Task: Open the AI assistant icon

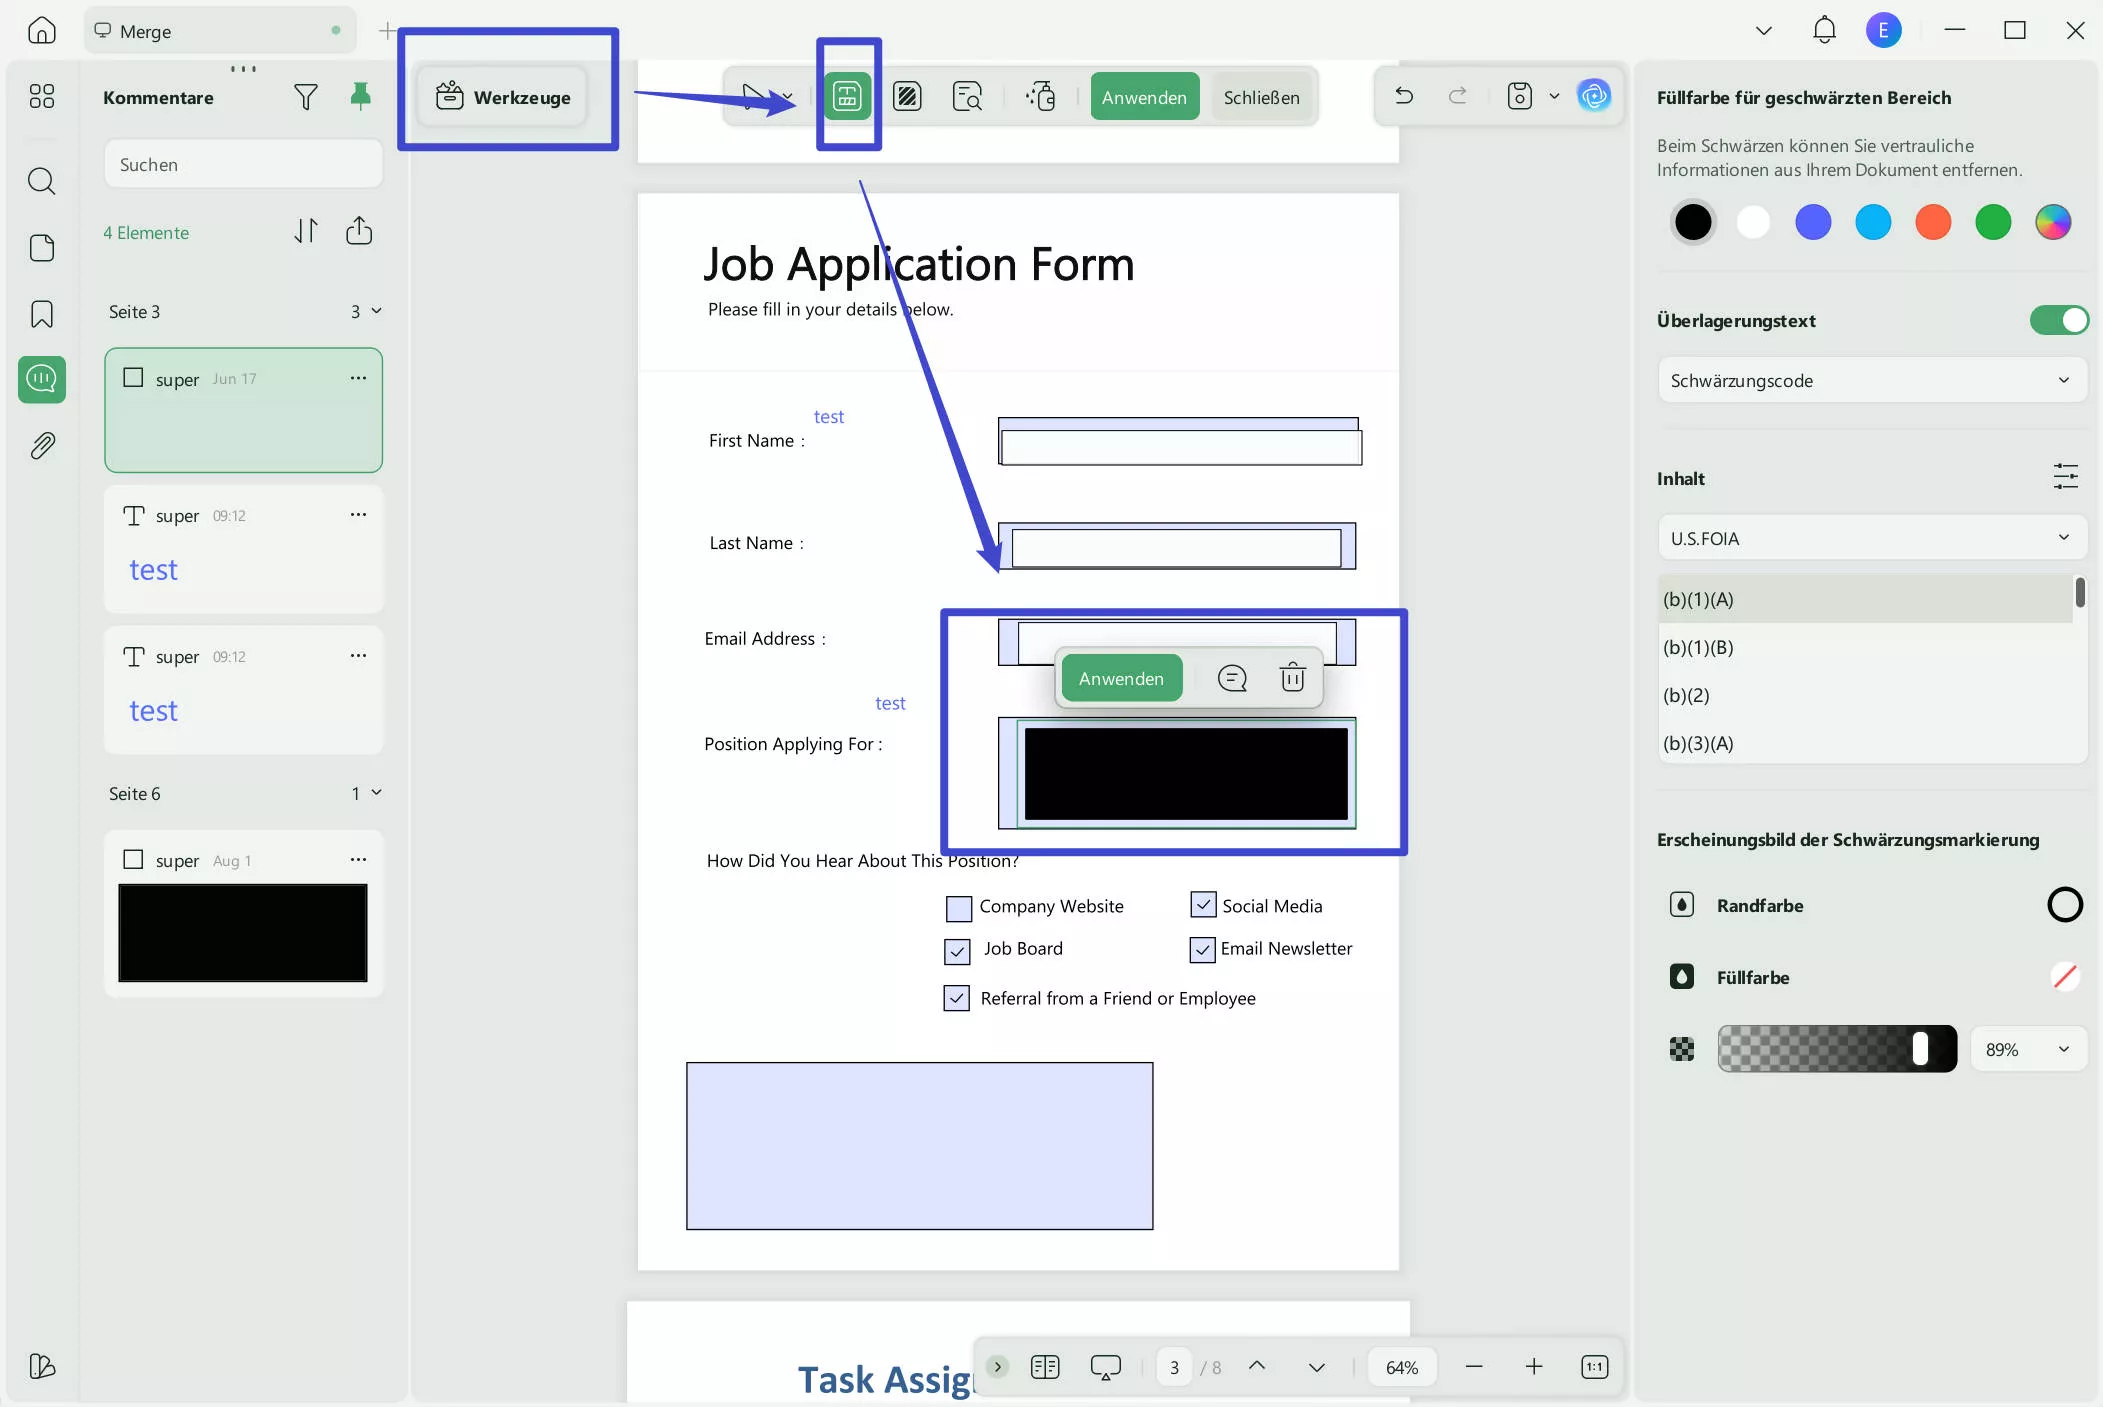Action: coord(1593,96)
